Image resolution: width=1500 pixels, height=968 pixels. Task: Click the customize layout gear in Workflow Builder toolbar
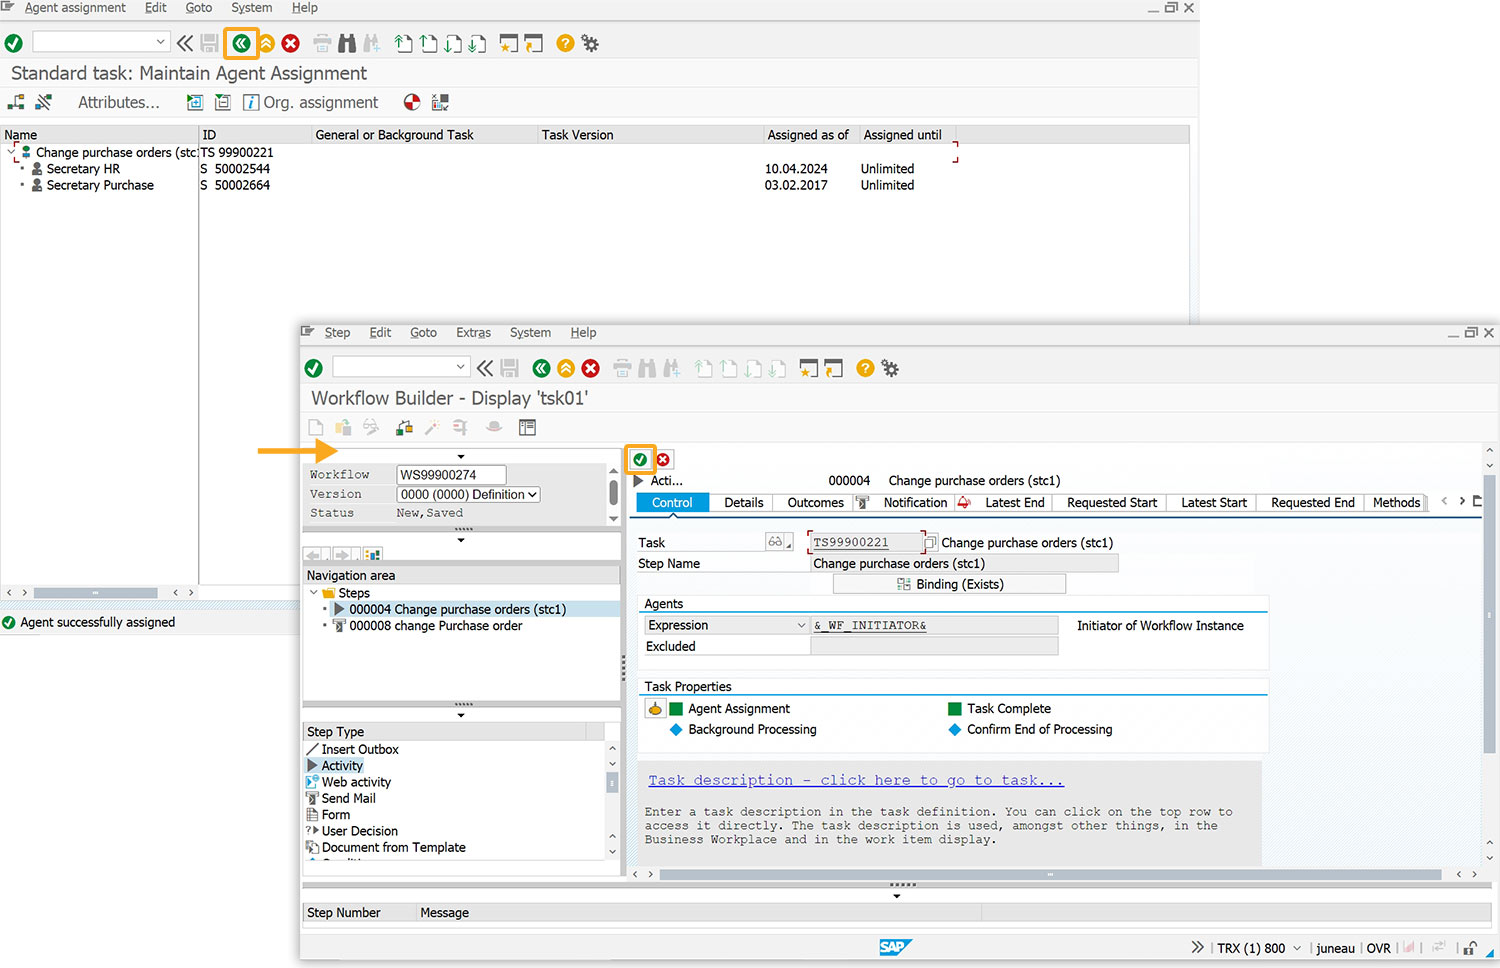tap(890, 368)
